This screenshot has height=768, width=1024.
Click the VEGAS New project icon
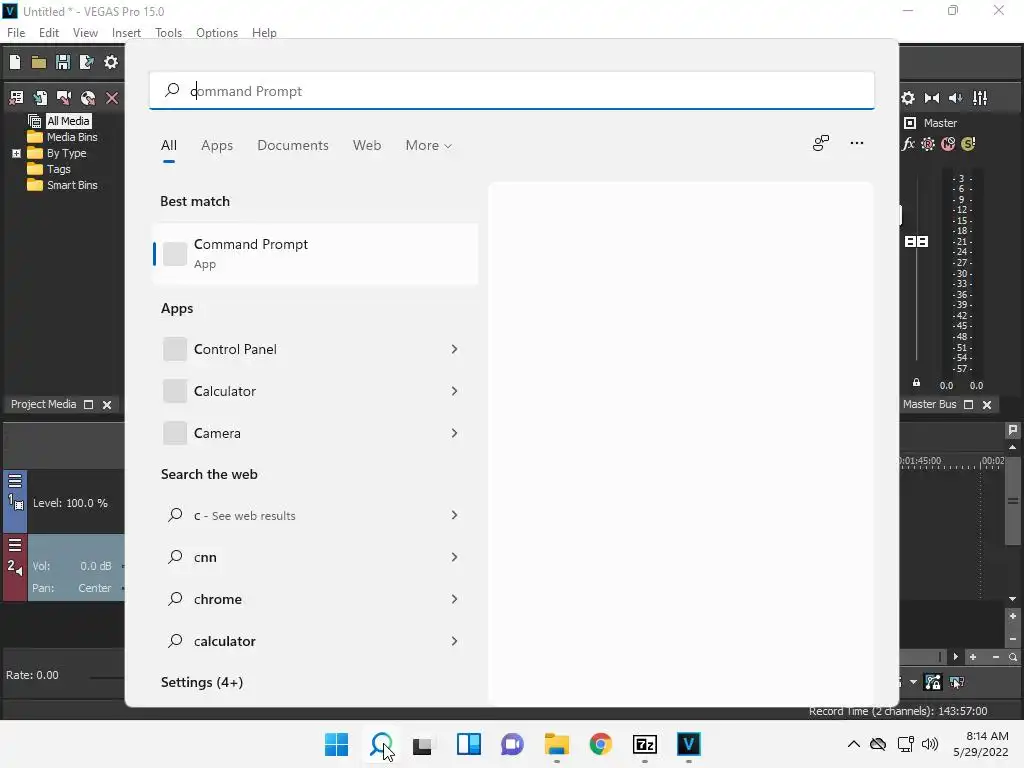coord(15,62)
